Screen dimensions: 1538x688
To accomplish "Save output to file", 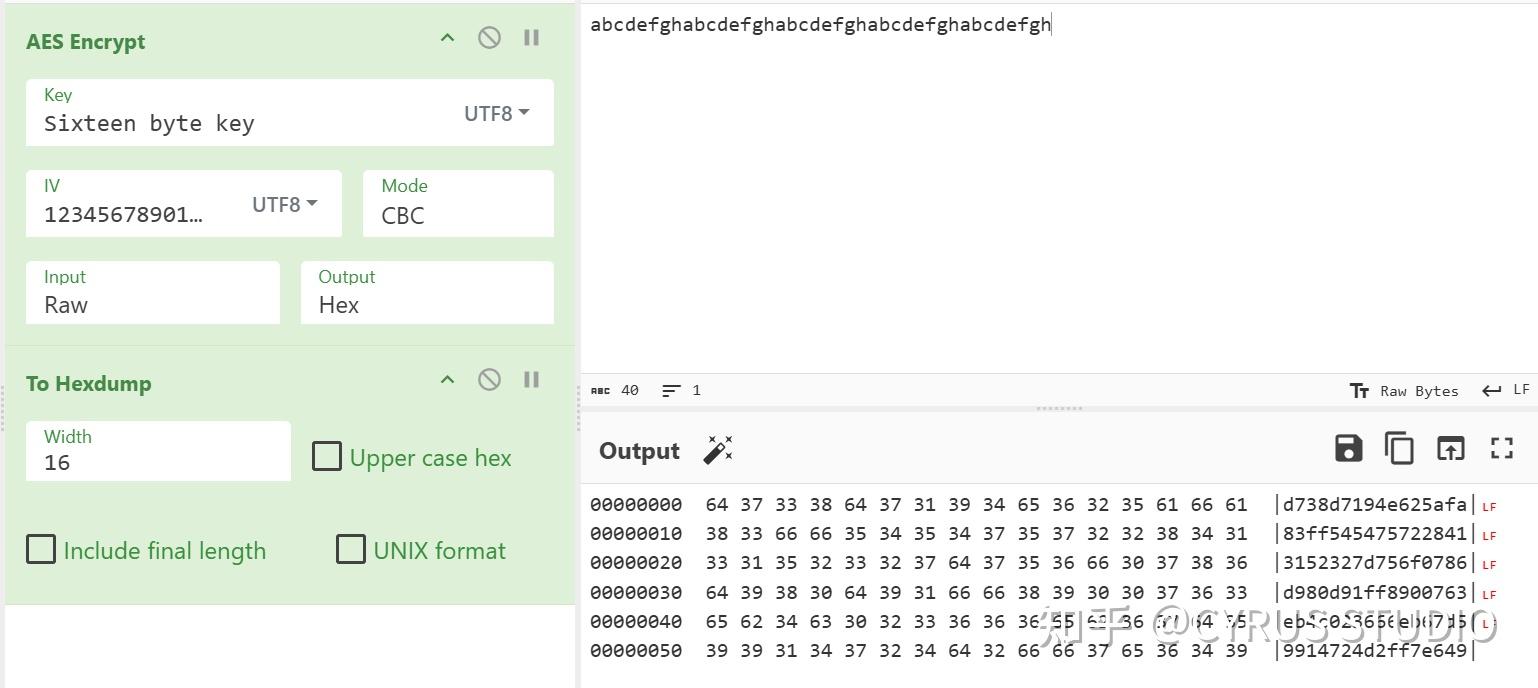I will [x=1348, y=448].
